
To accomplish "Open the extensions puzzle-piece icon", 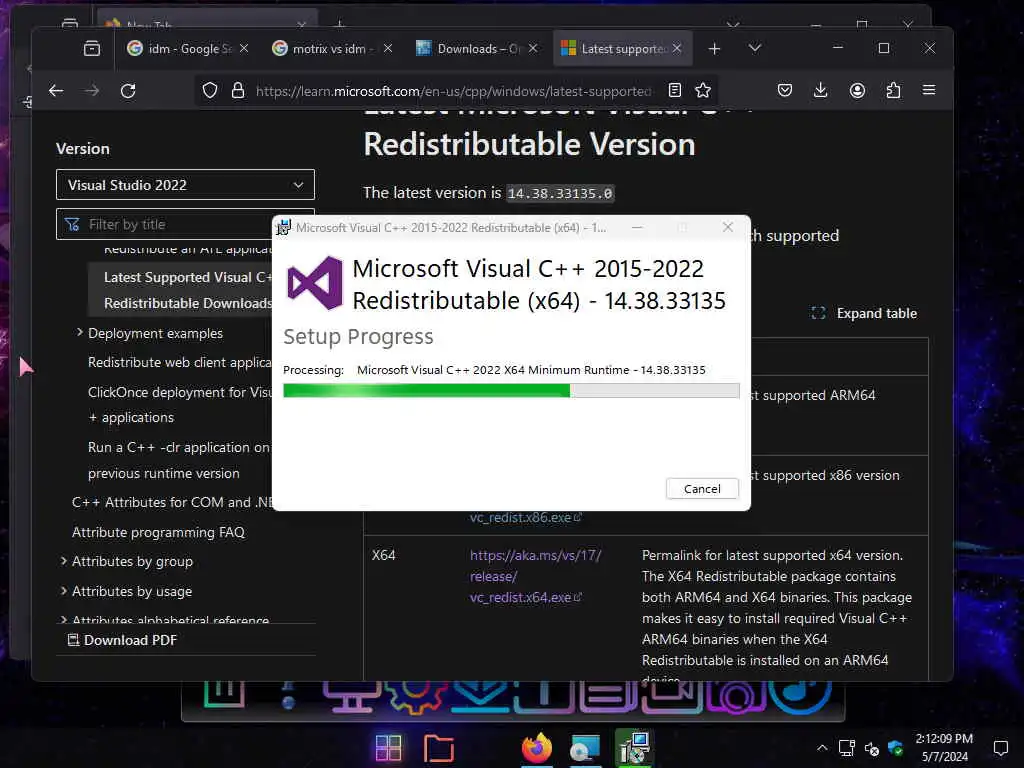I will tap(893, 91).
